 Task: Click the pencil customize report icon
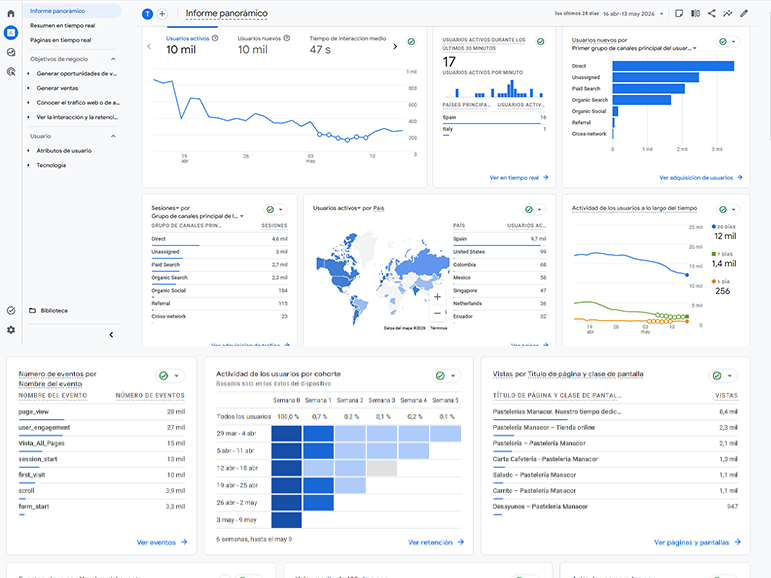(744, 13)
